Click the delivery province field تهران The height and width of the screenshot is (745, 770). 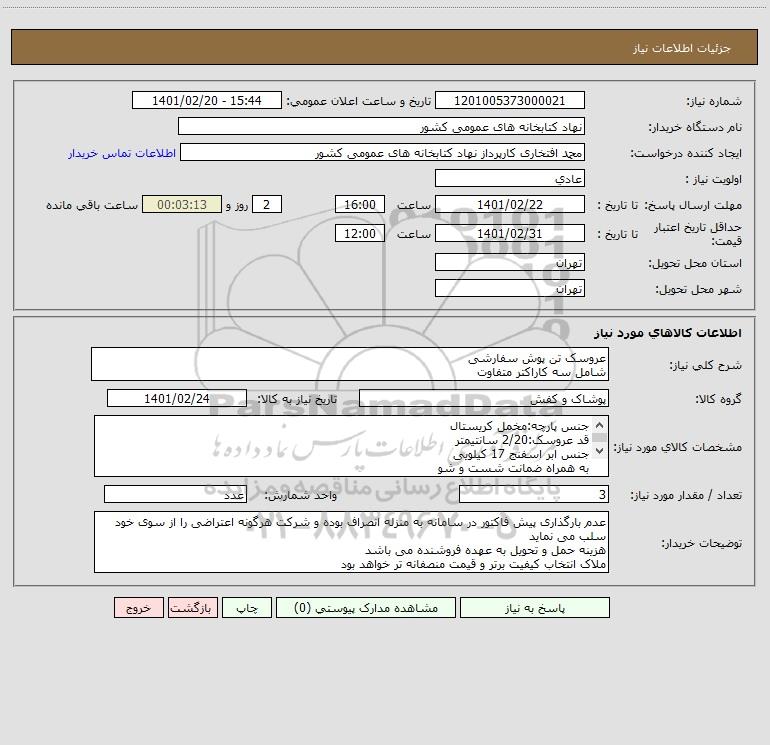pyautogui.click(x=510, y=262)
